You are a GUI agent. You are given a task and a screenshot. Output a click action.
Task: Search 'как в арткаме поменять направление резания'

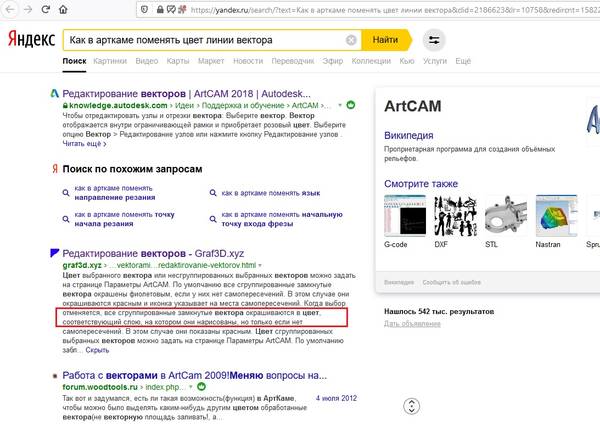(115, 193)
